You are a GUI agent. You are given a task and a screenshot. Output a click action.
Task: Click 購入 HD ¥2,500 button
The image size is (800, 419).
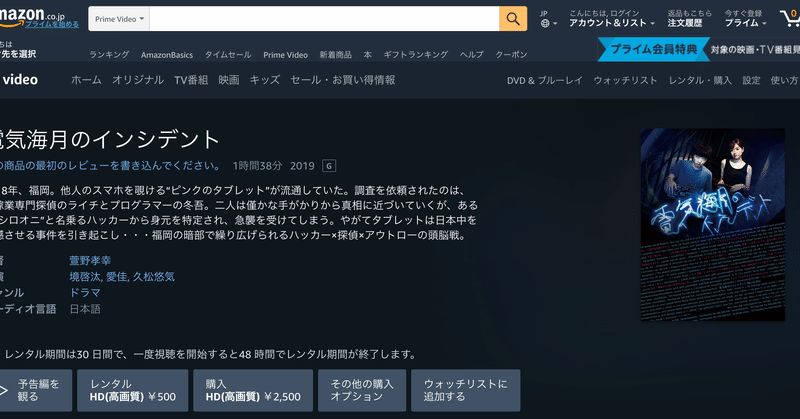(253, 390)
